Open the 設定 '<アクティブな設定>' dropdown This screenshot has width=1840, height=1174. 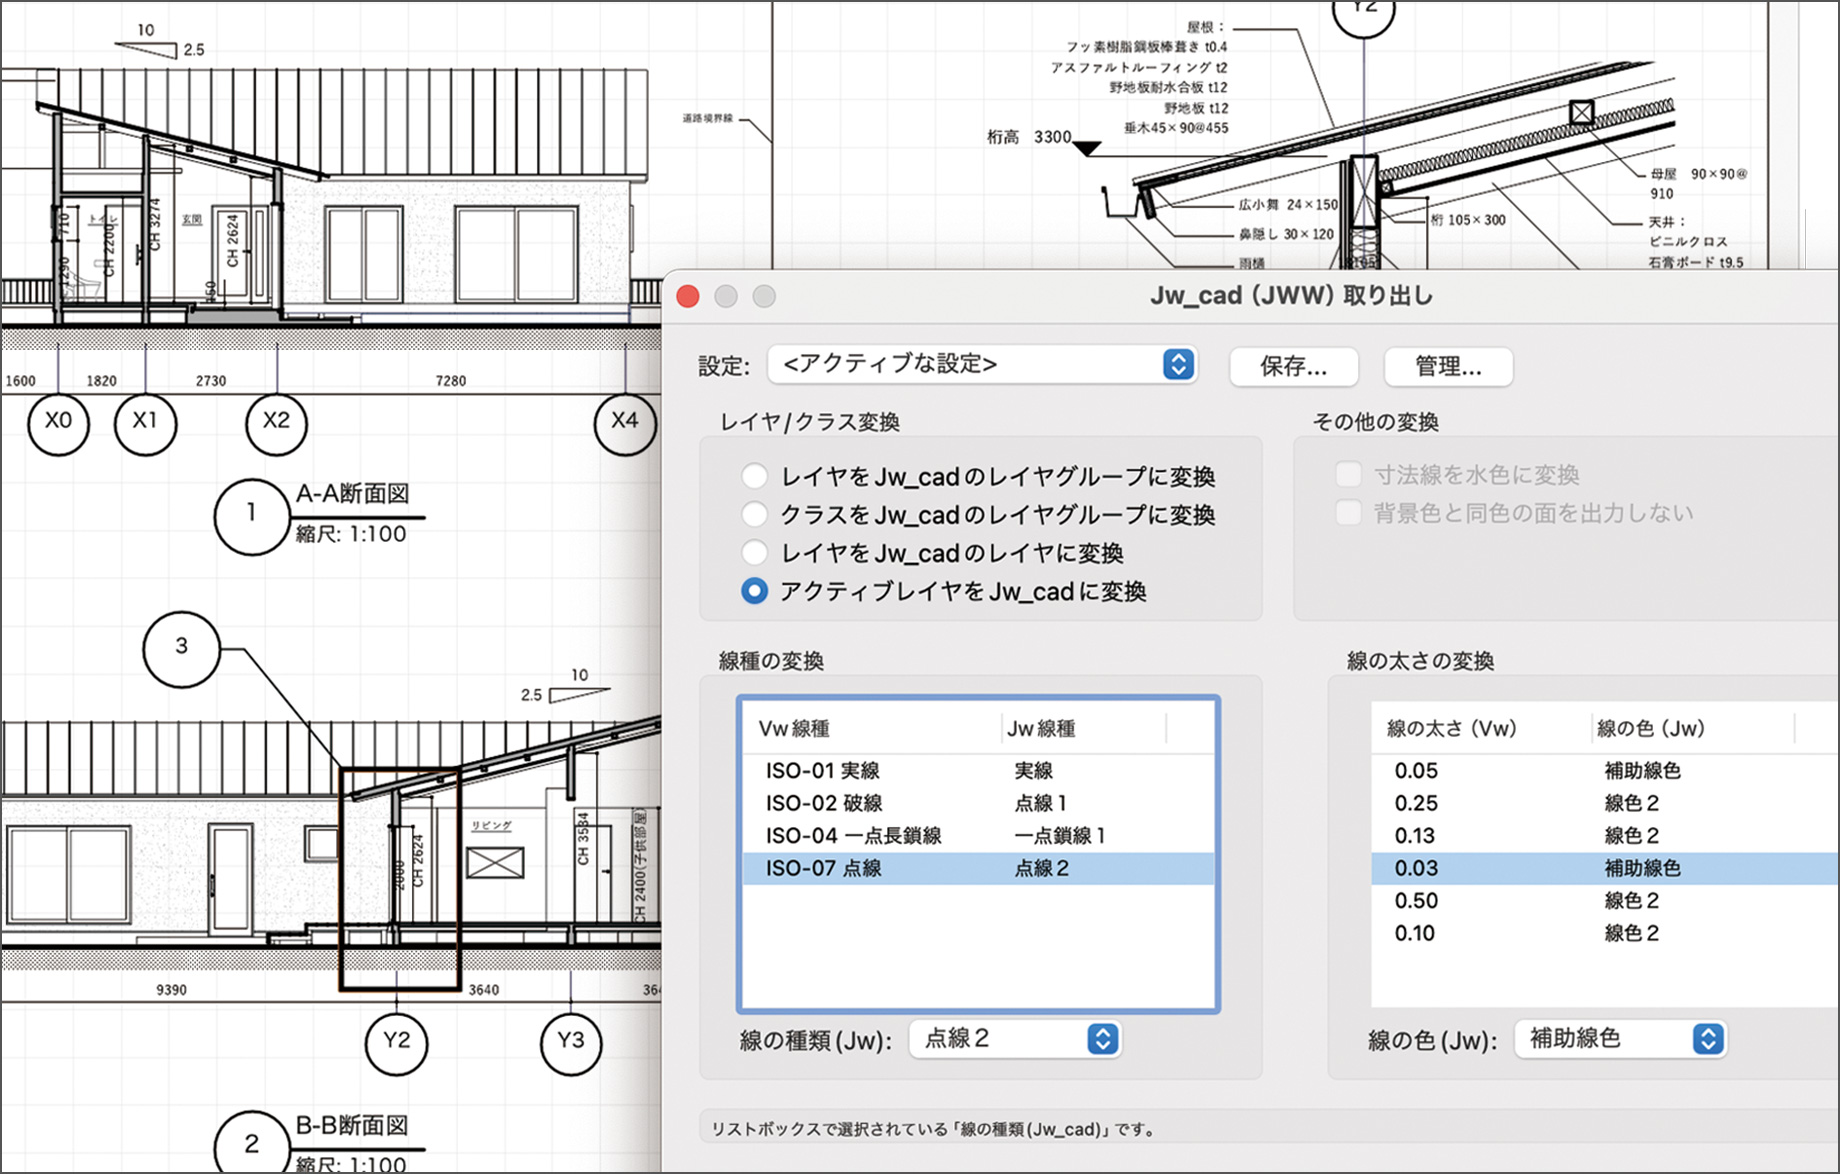pos(982,364)
